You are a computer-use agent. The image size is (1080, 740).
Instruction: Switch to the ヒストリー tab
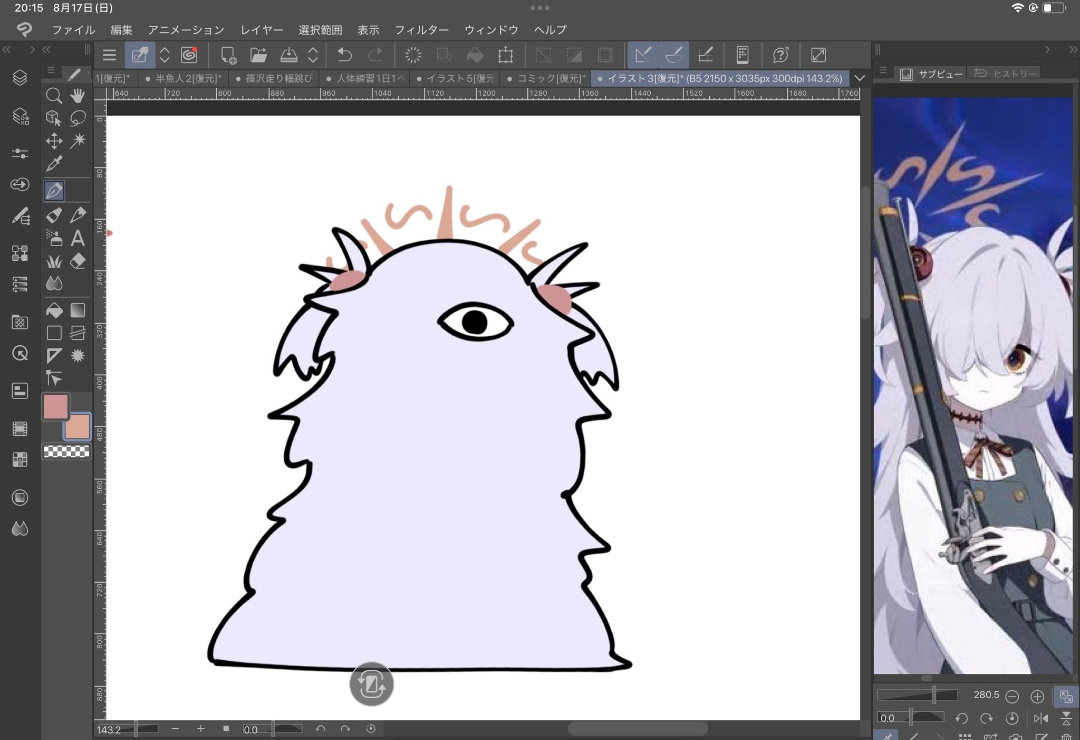click(1004, 73)
